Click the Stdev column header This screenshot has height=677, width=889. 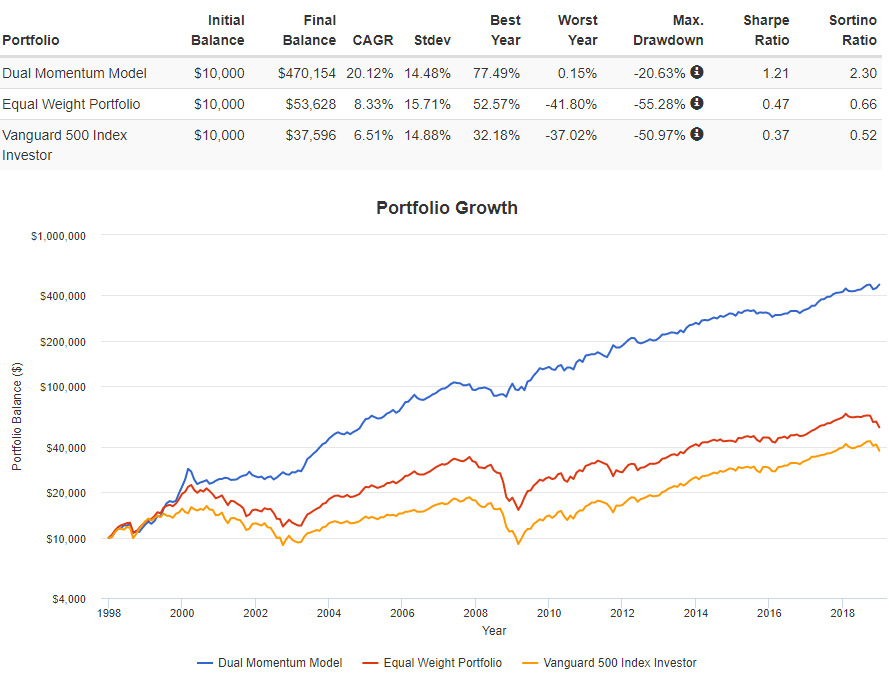tap(431, 40)
